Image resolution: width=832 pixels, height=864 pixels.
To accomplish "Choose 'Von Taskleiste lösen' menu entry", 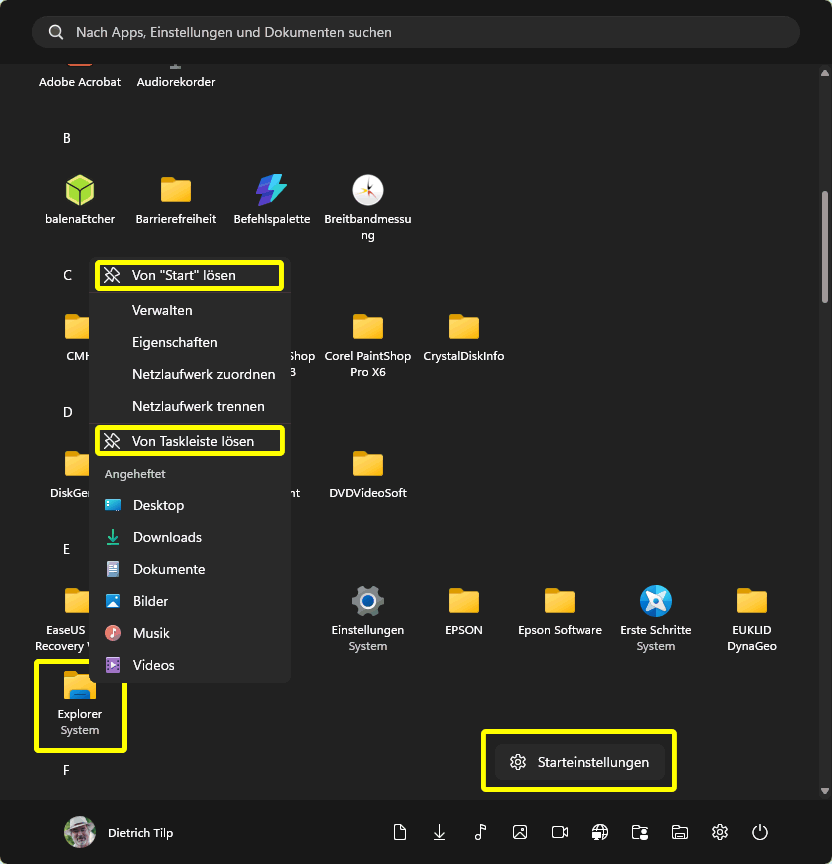I will (189, 441).
